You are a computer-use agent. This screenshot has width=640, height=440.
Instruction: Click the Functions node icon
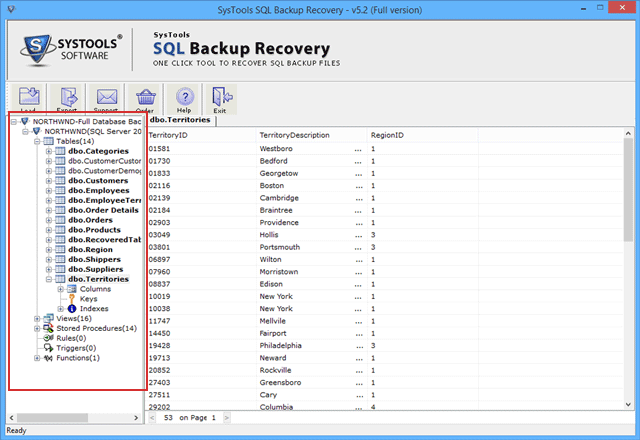point(49,358)
